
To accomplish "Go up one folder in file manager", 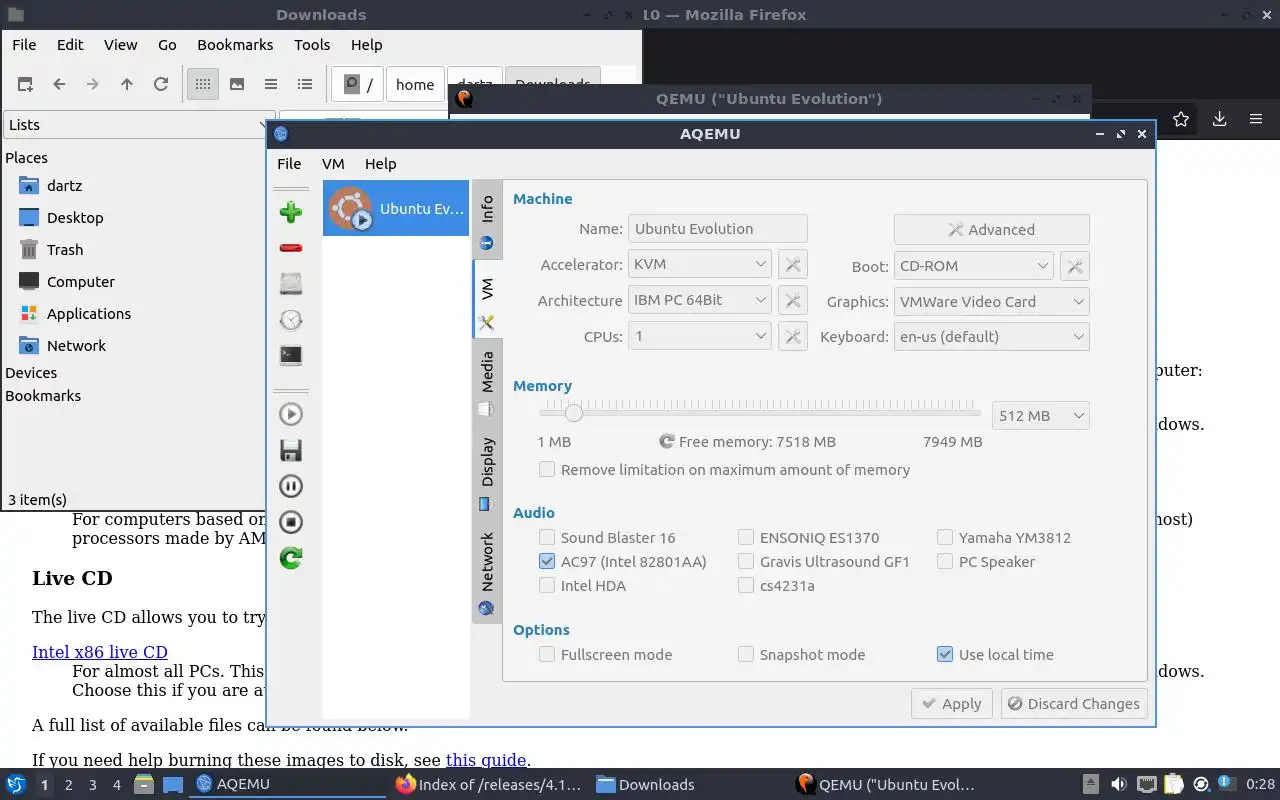I will pos(127,84).
